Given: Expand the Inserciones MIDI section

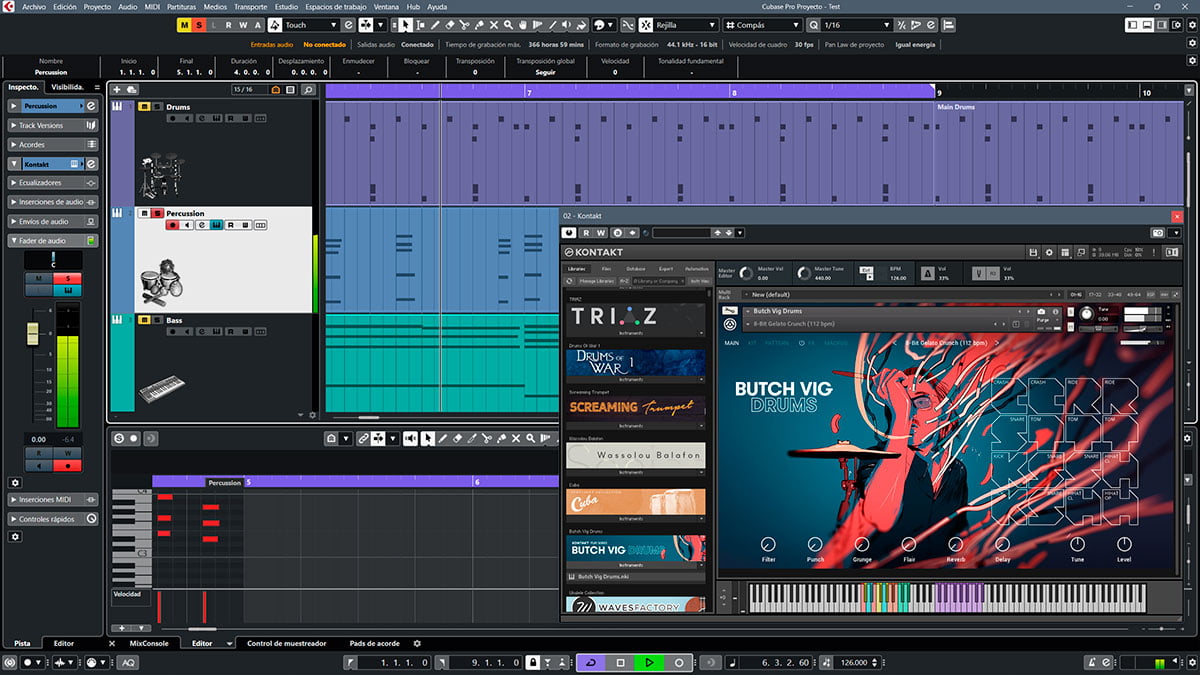Looking at the screenshot, I should 53,499.
